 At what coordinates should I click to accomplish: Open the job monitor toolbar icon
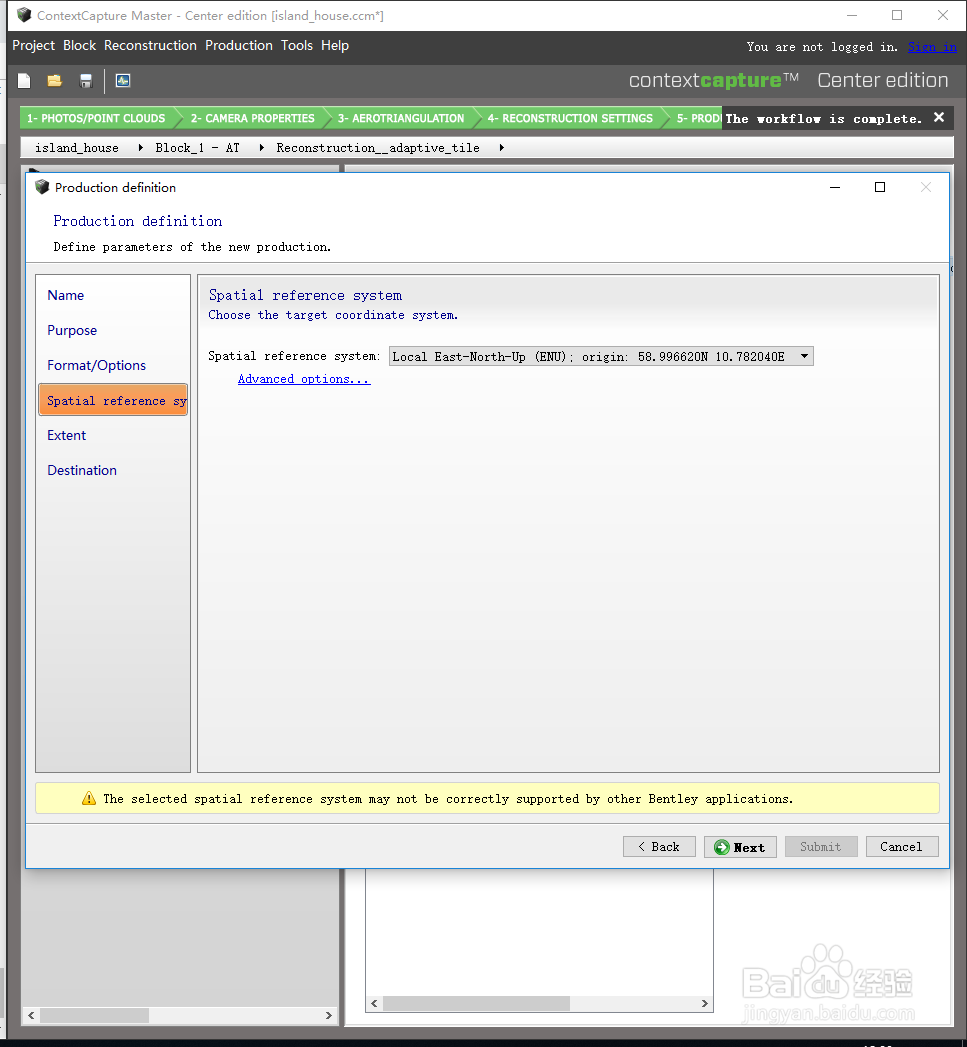coord(123,81)
